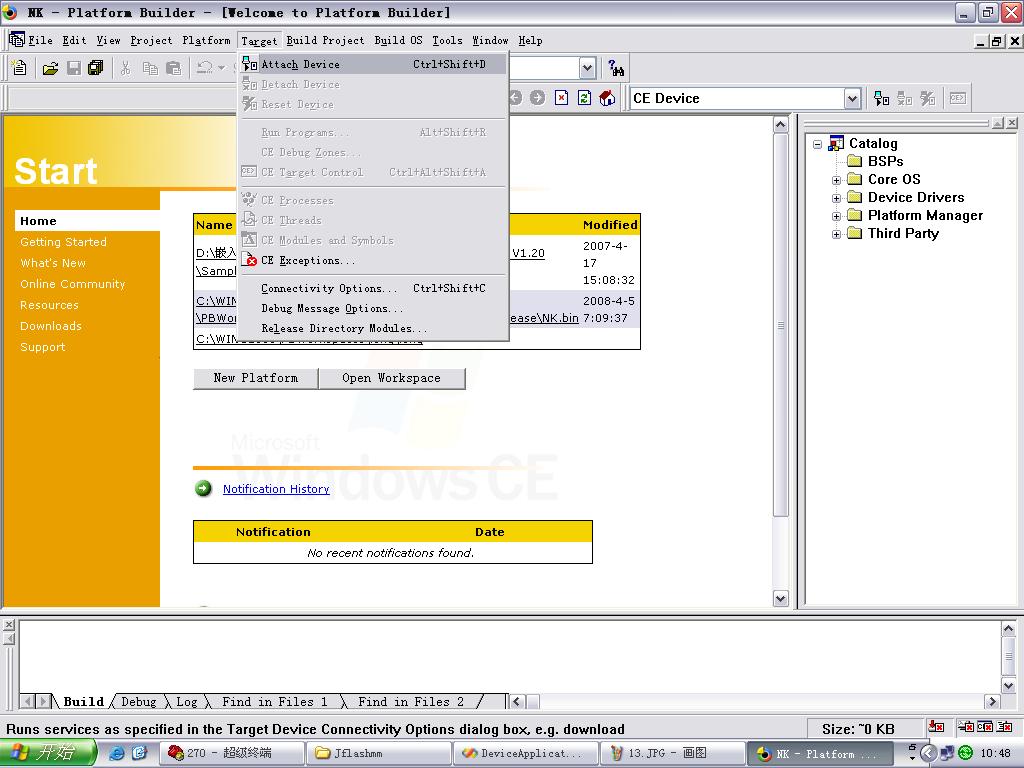Expand the Device Drivers folder
The width and height of the screenshot is (1024, 768).
pyautogui.click(x=837, y=198)
